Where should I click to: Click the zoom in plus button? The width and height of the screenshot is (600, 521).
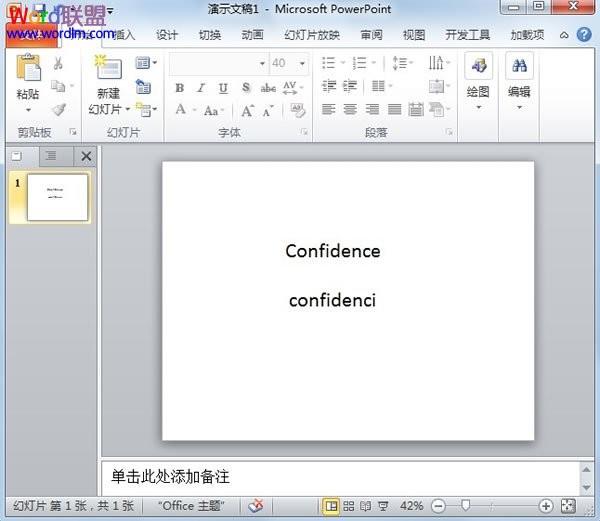click(546, 506)
